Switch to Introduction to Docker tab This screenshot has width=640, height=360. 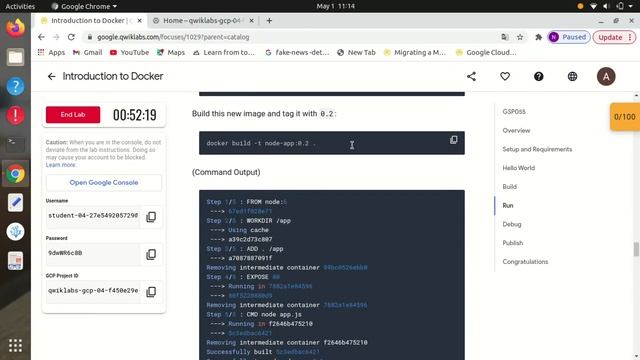pyautogui.click(x=91, y=20)
